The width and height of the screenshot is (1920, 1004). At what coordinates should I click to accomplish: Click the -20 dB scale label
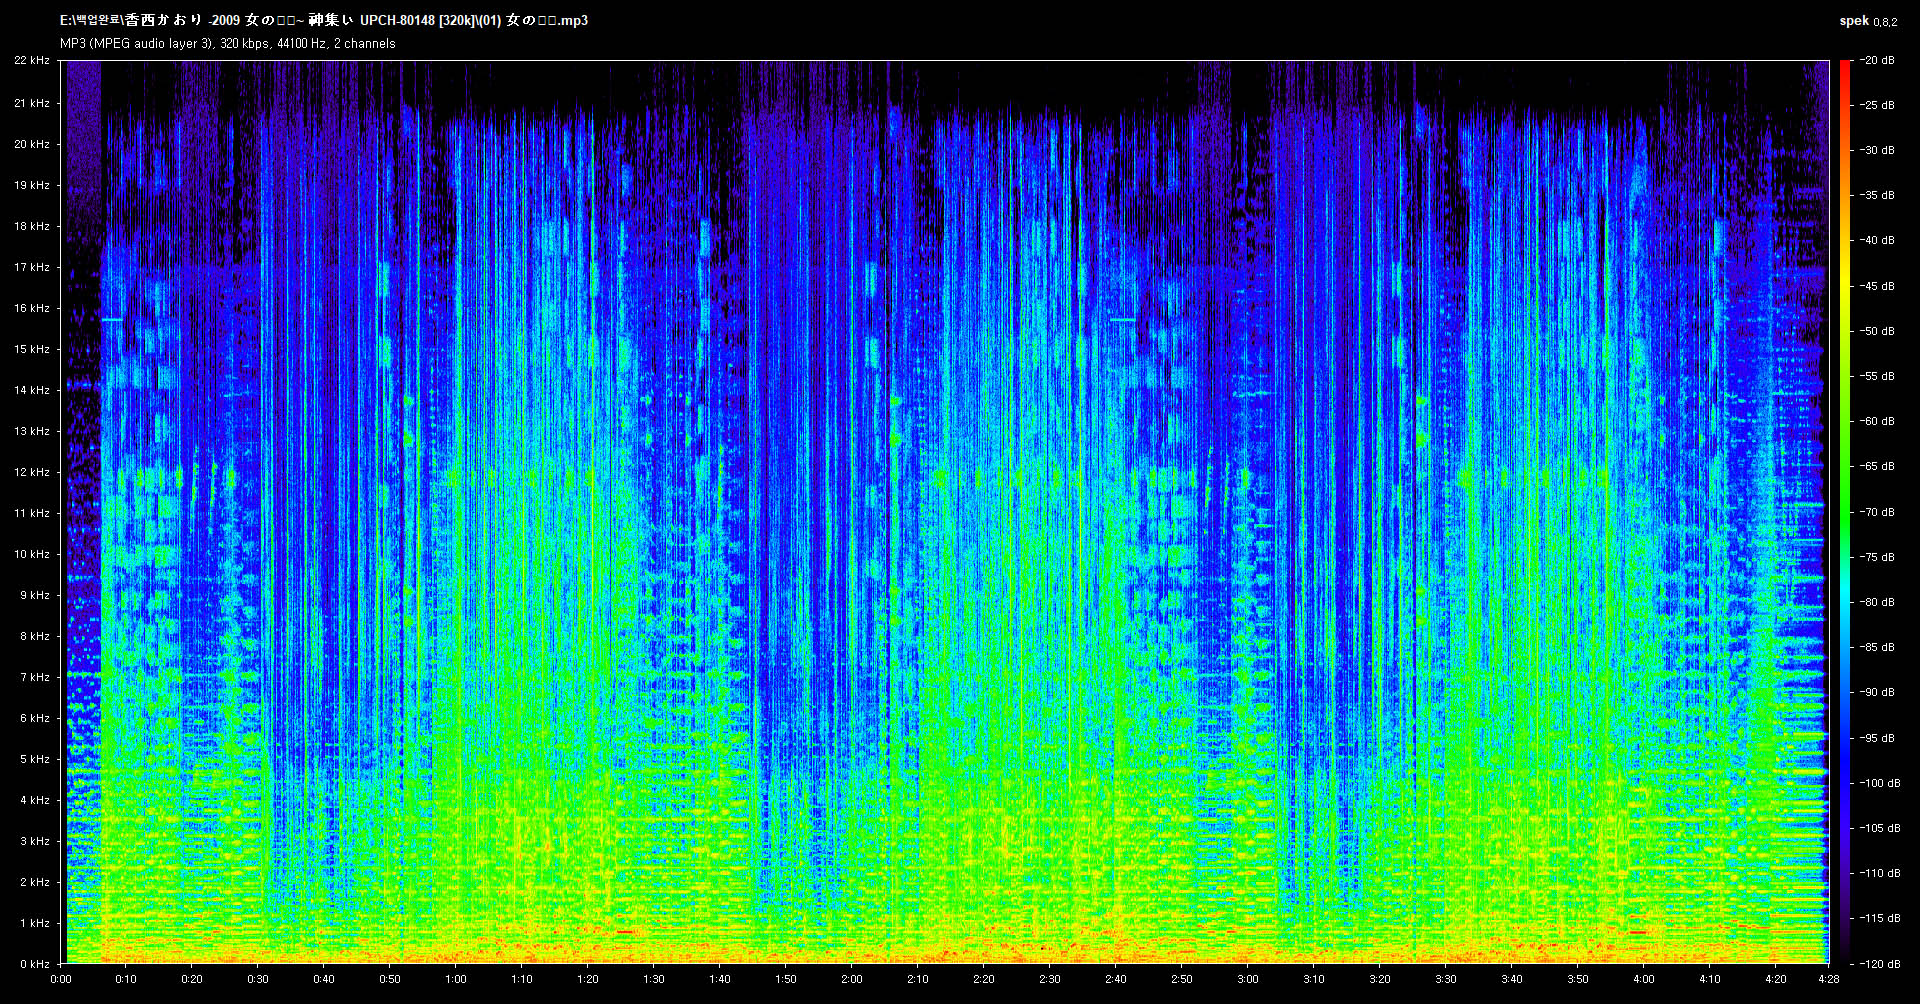pyautogui.click(x=1877, y=60)
